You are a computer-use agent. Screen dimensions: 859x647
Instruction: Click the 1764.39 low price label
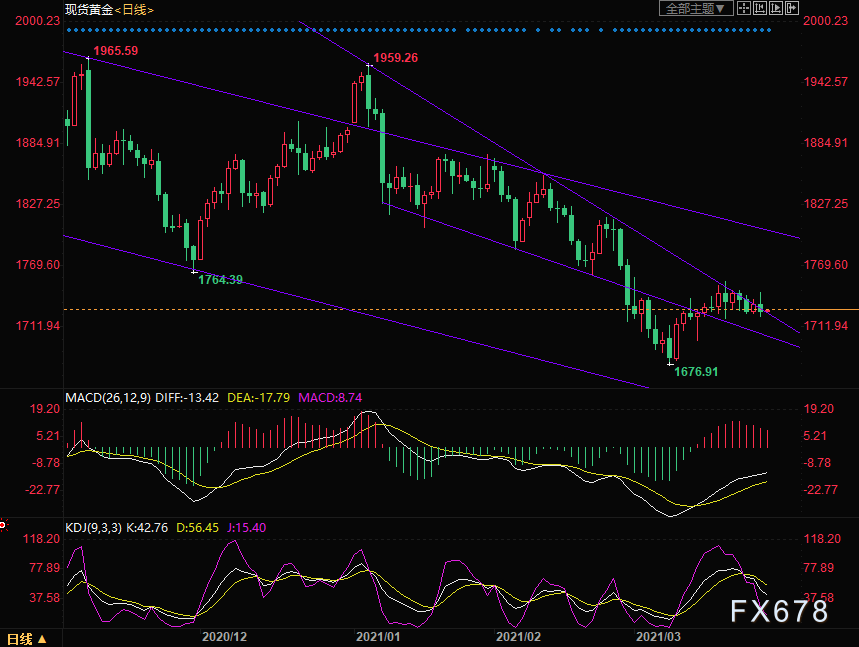(x=220, y=280)
